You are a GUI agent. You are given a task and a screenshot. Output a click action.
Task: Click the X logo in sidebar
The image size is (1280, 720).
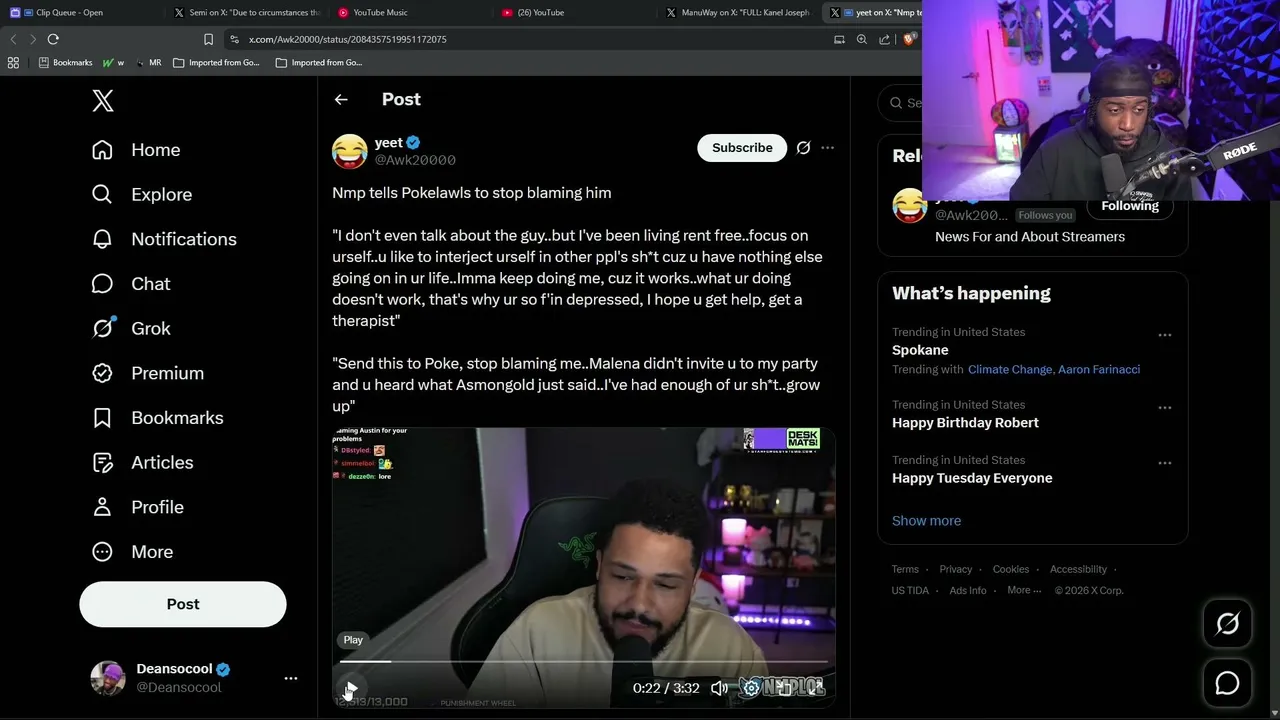pos(103,100)
